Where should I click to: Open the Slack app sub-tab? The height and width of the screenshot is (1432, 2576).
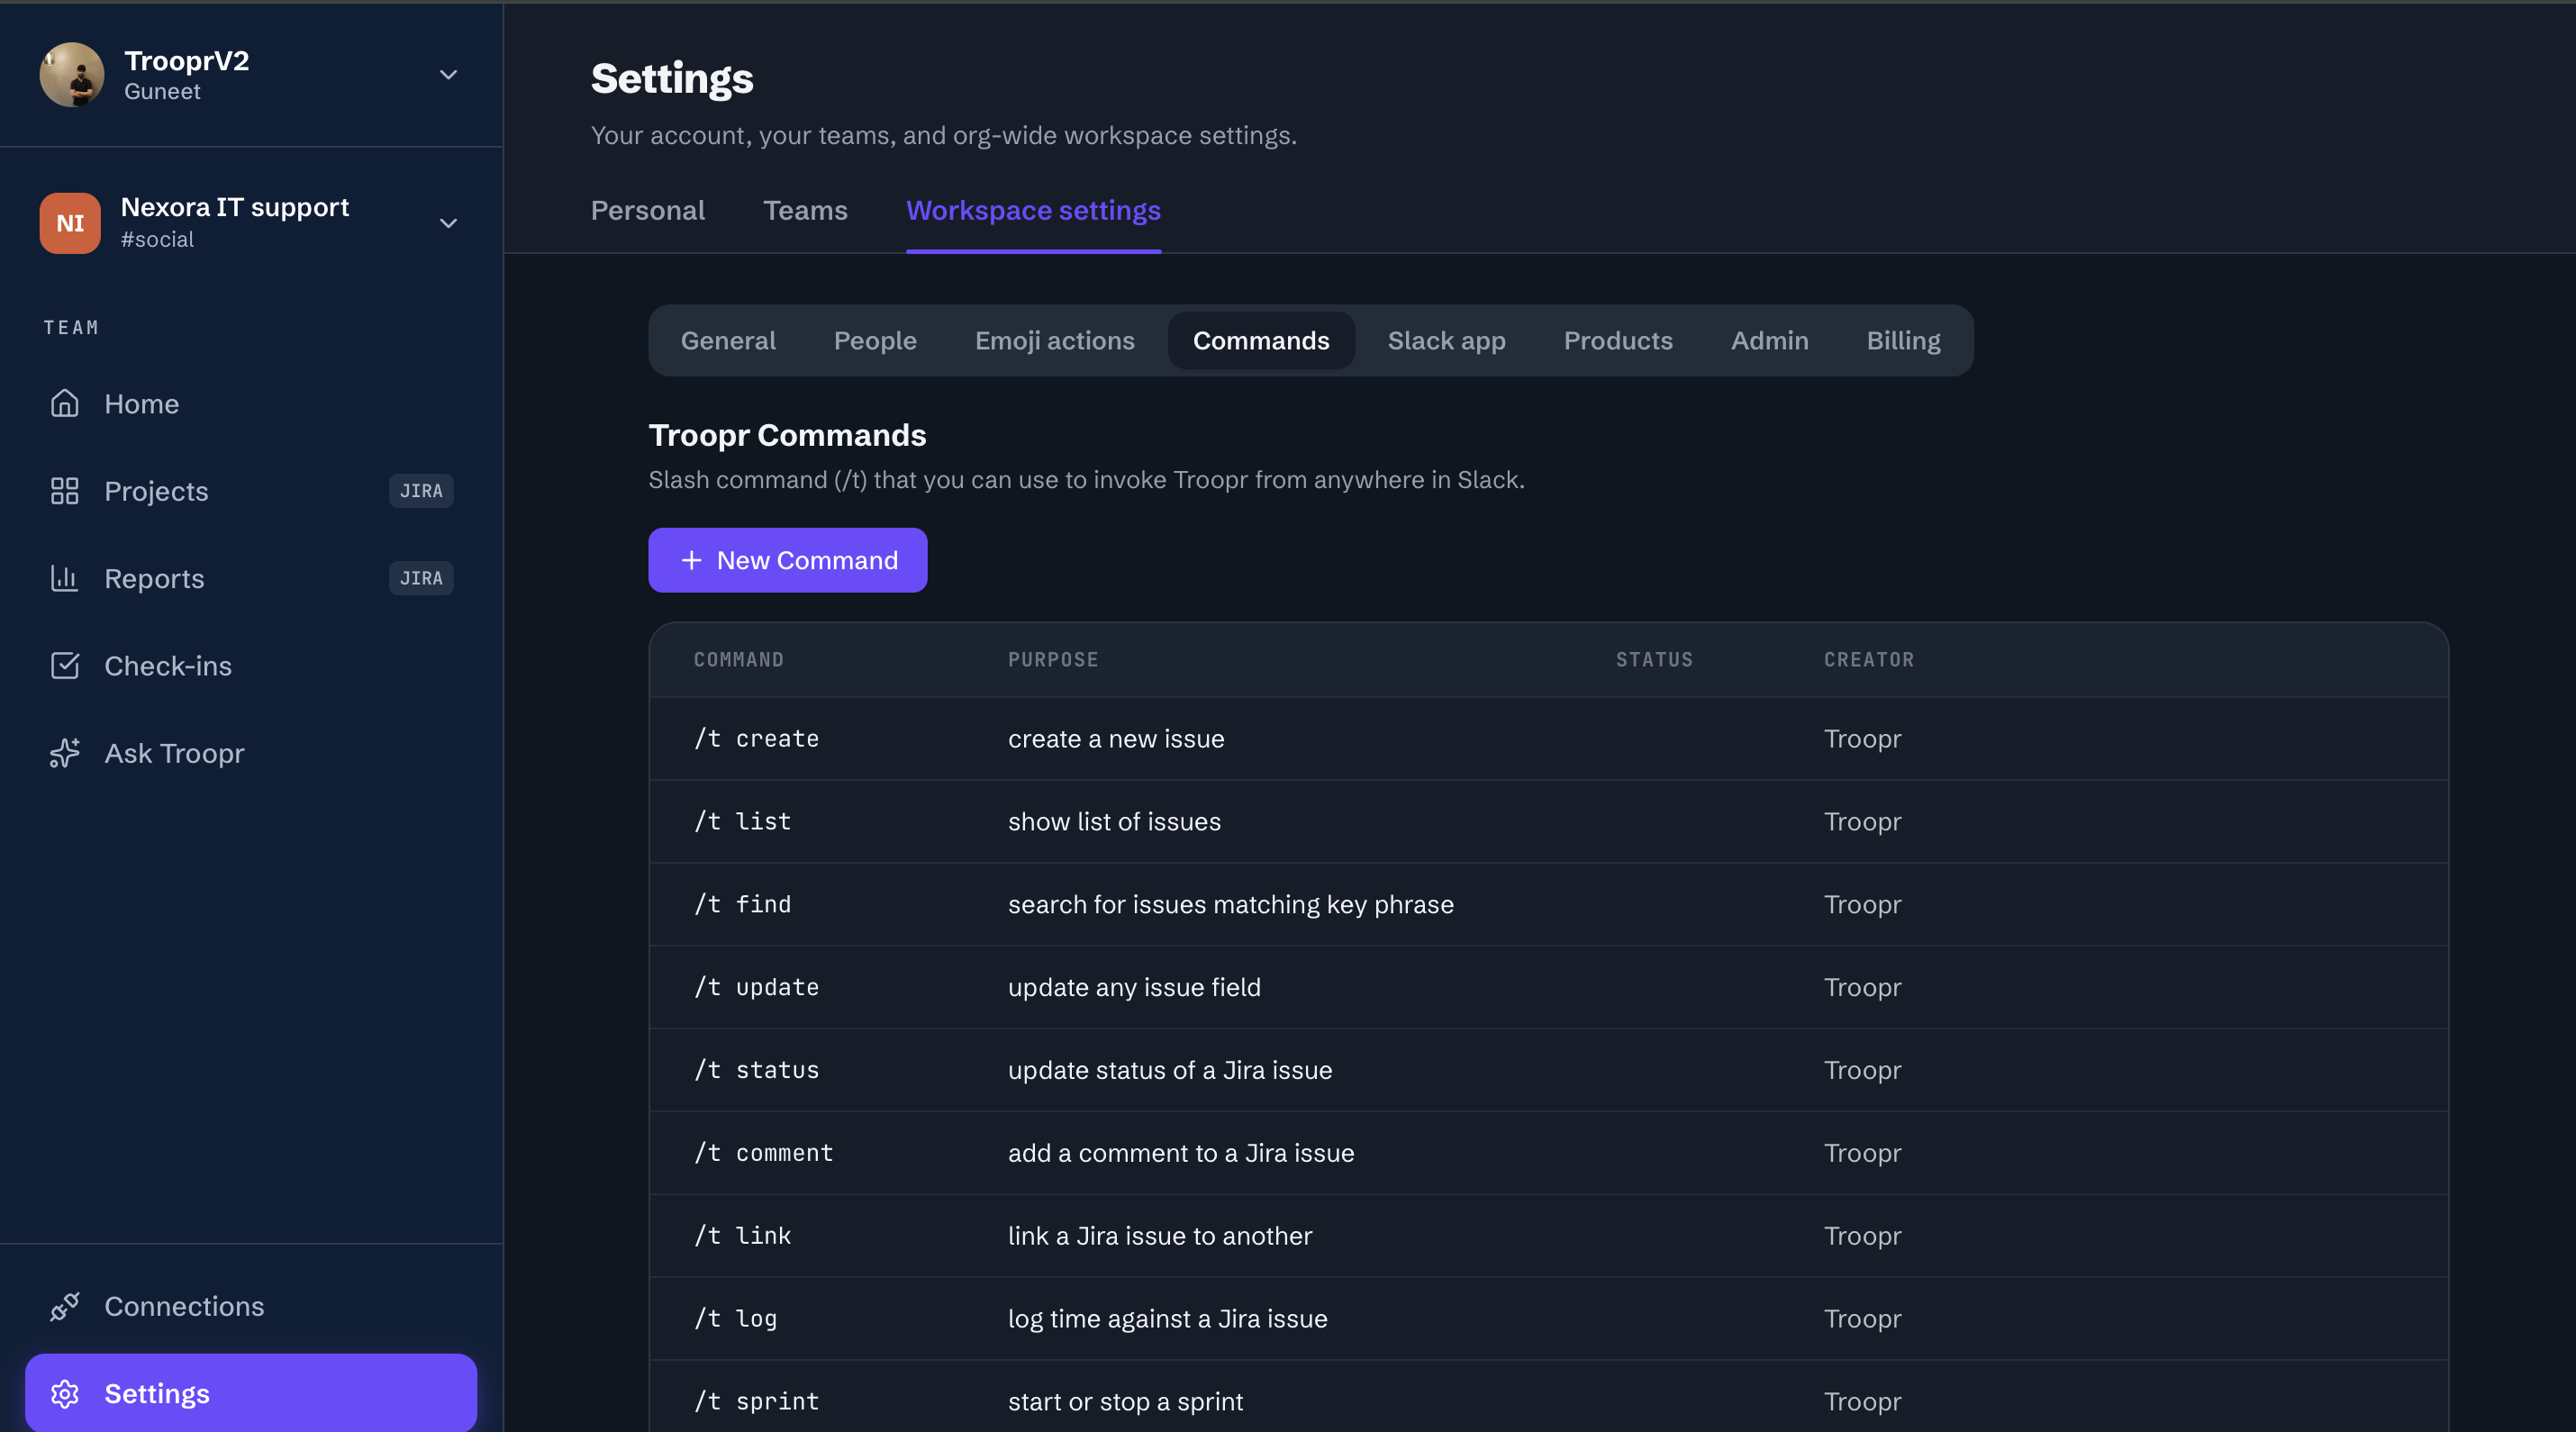(1446, 340)
